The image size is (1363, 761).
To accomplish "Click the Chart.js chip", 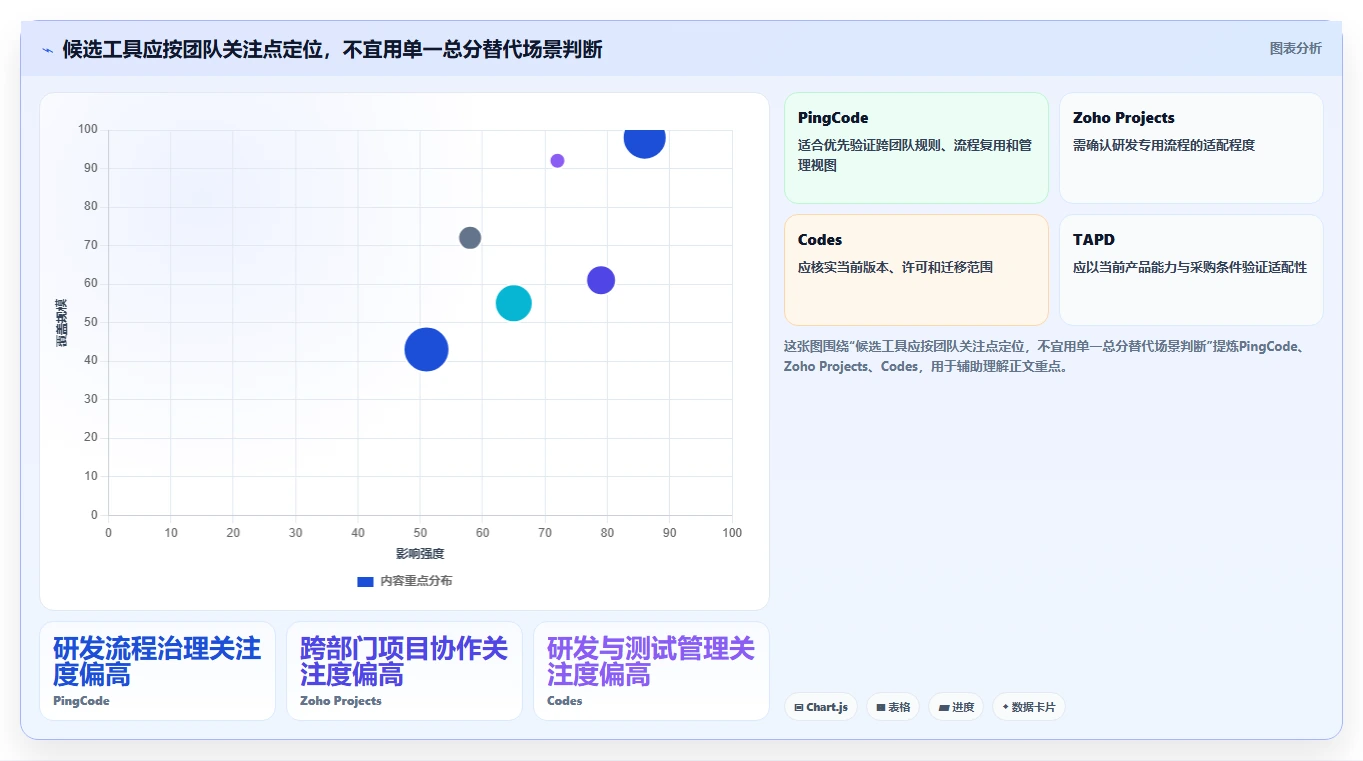I will click(821, 707).
